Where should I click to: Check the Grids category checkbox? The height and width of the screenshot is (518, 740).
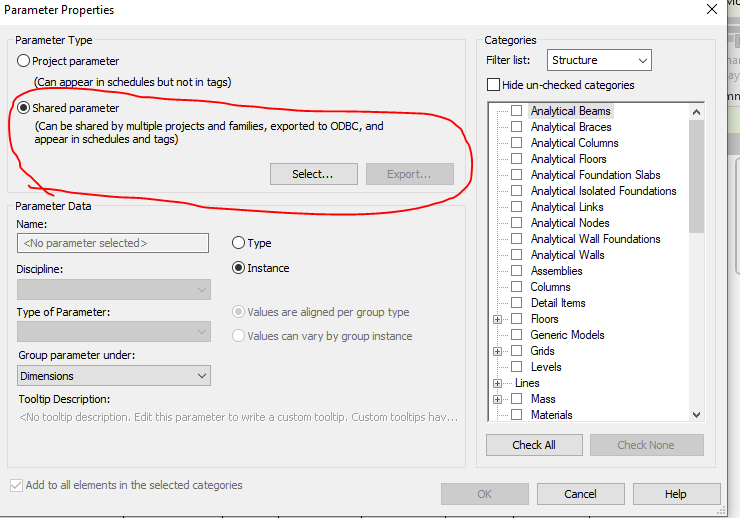pyautogui.click(x=517, y=351)
